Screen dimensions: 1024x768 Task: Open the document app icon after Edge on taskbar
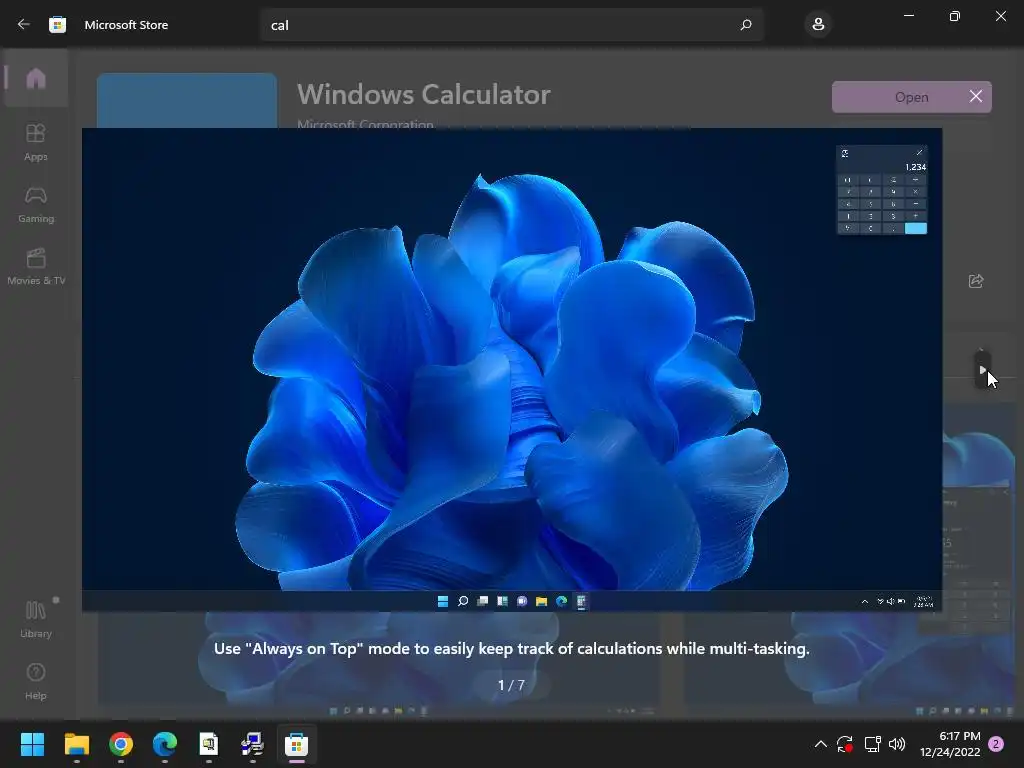(208, 744)
